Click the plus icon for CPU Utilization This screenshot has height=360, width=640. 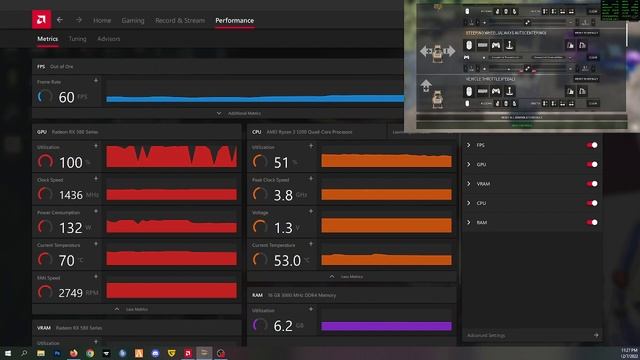[x=311, y=146]
